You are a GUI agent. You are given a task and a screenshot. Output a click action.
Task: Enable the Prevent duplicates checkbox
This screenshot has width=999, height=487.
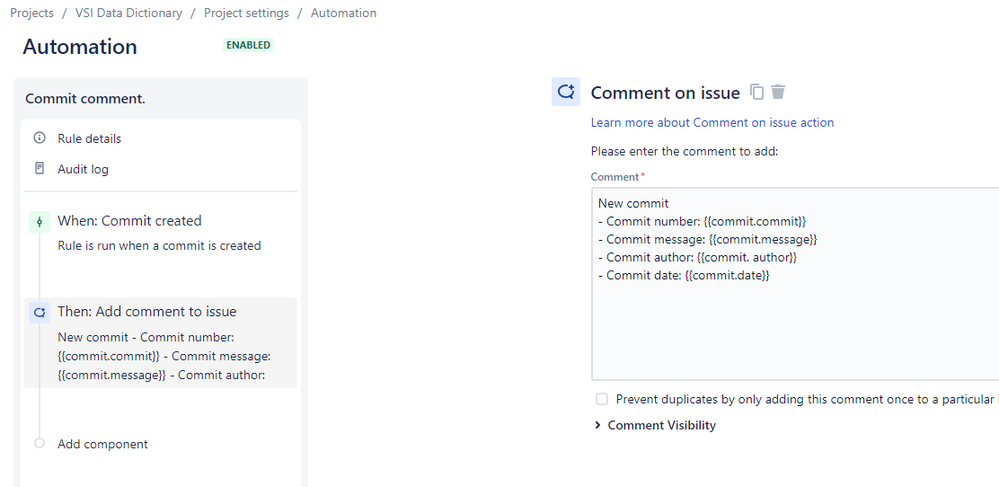[x=601, y=399]
